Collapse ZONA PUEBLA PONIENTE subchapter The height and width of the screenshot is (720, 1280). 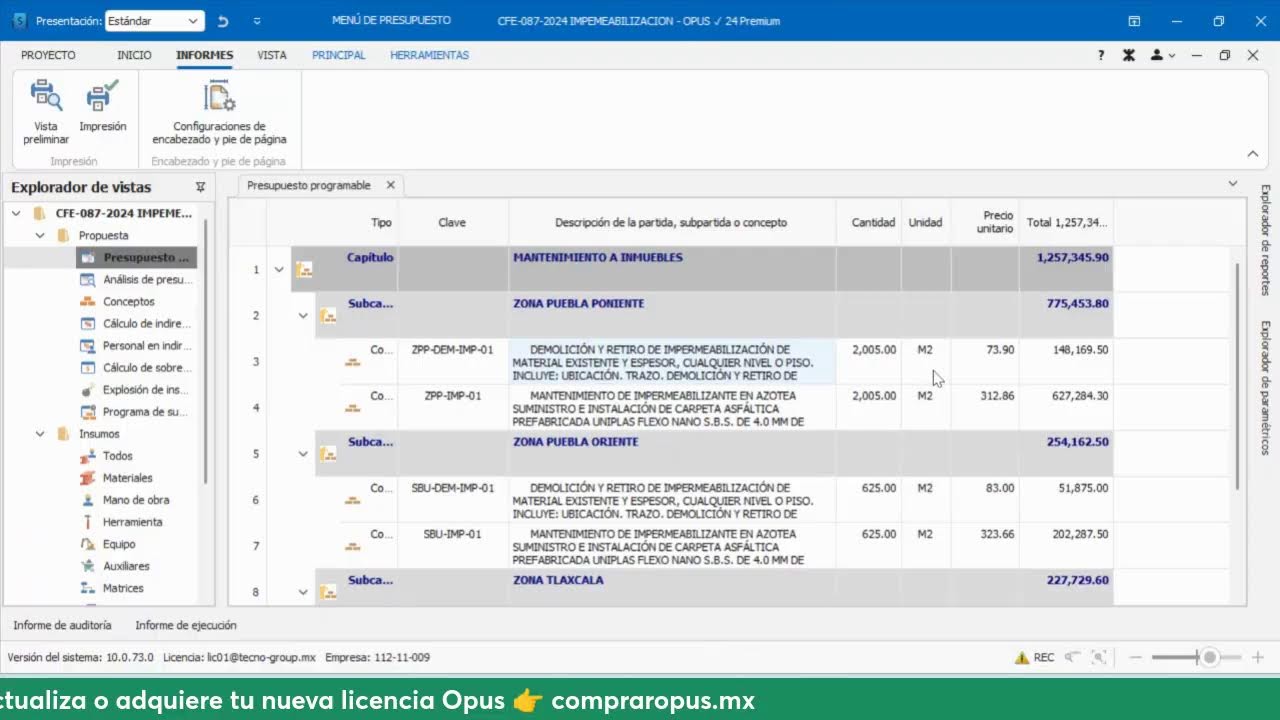[x=303, y=316]
